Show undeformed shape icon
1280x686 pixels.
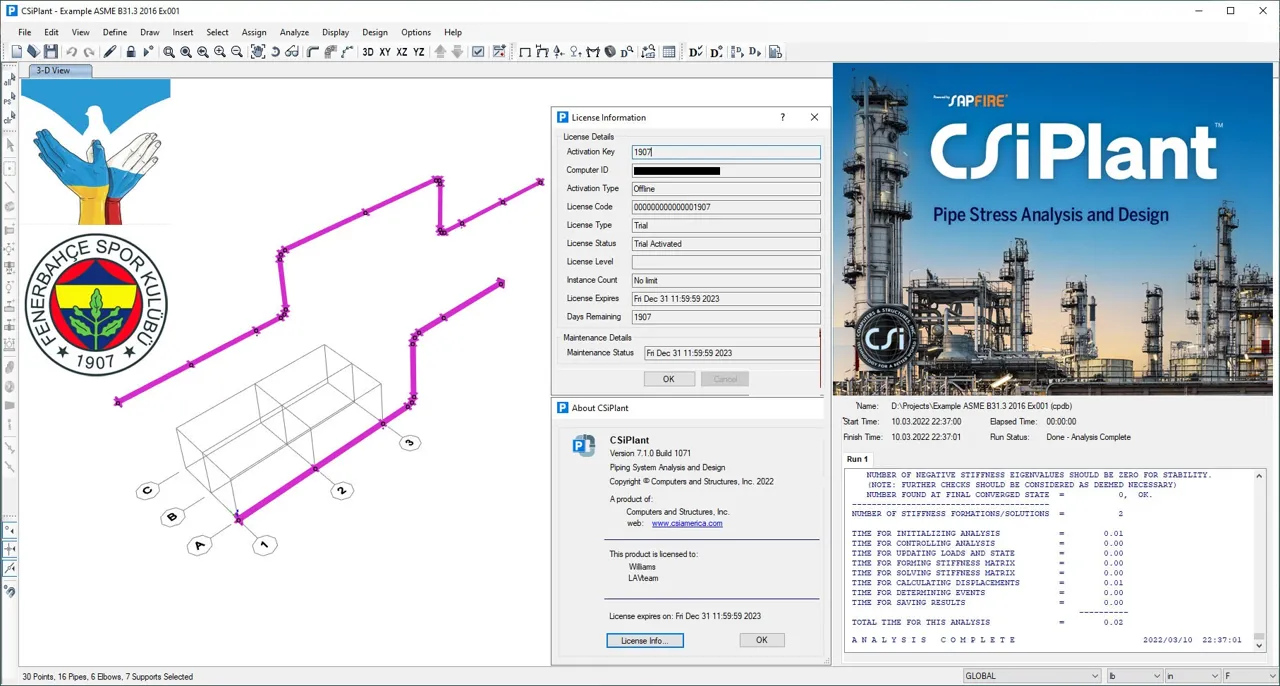pos(525,52)
